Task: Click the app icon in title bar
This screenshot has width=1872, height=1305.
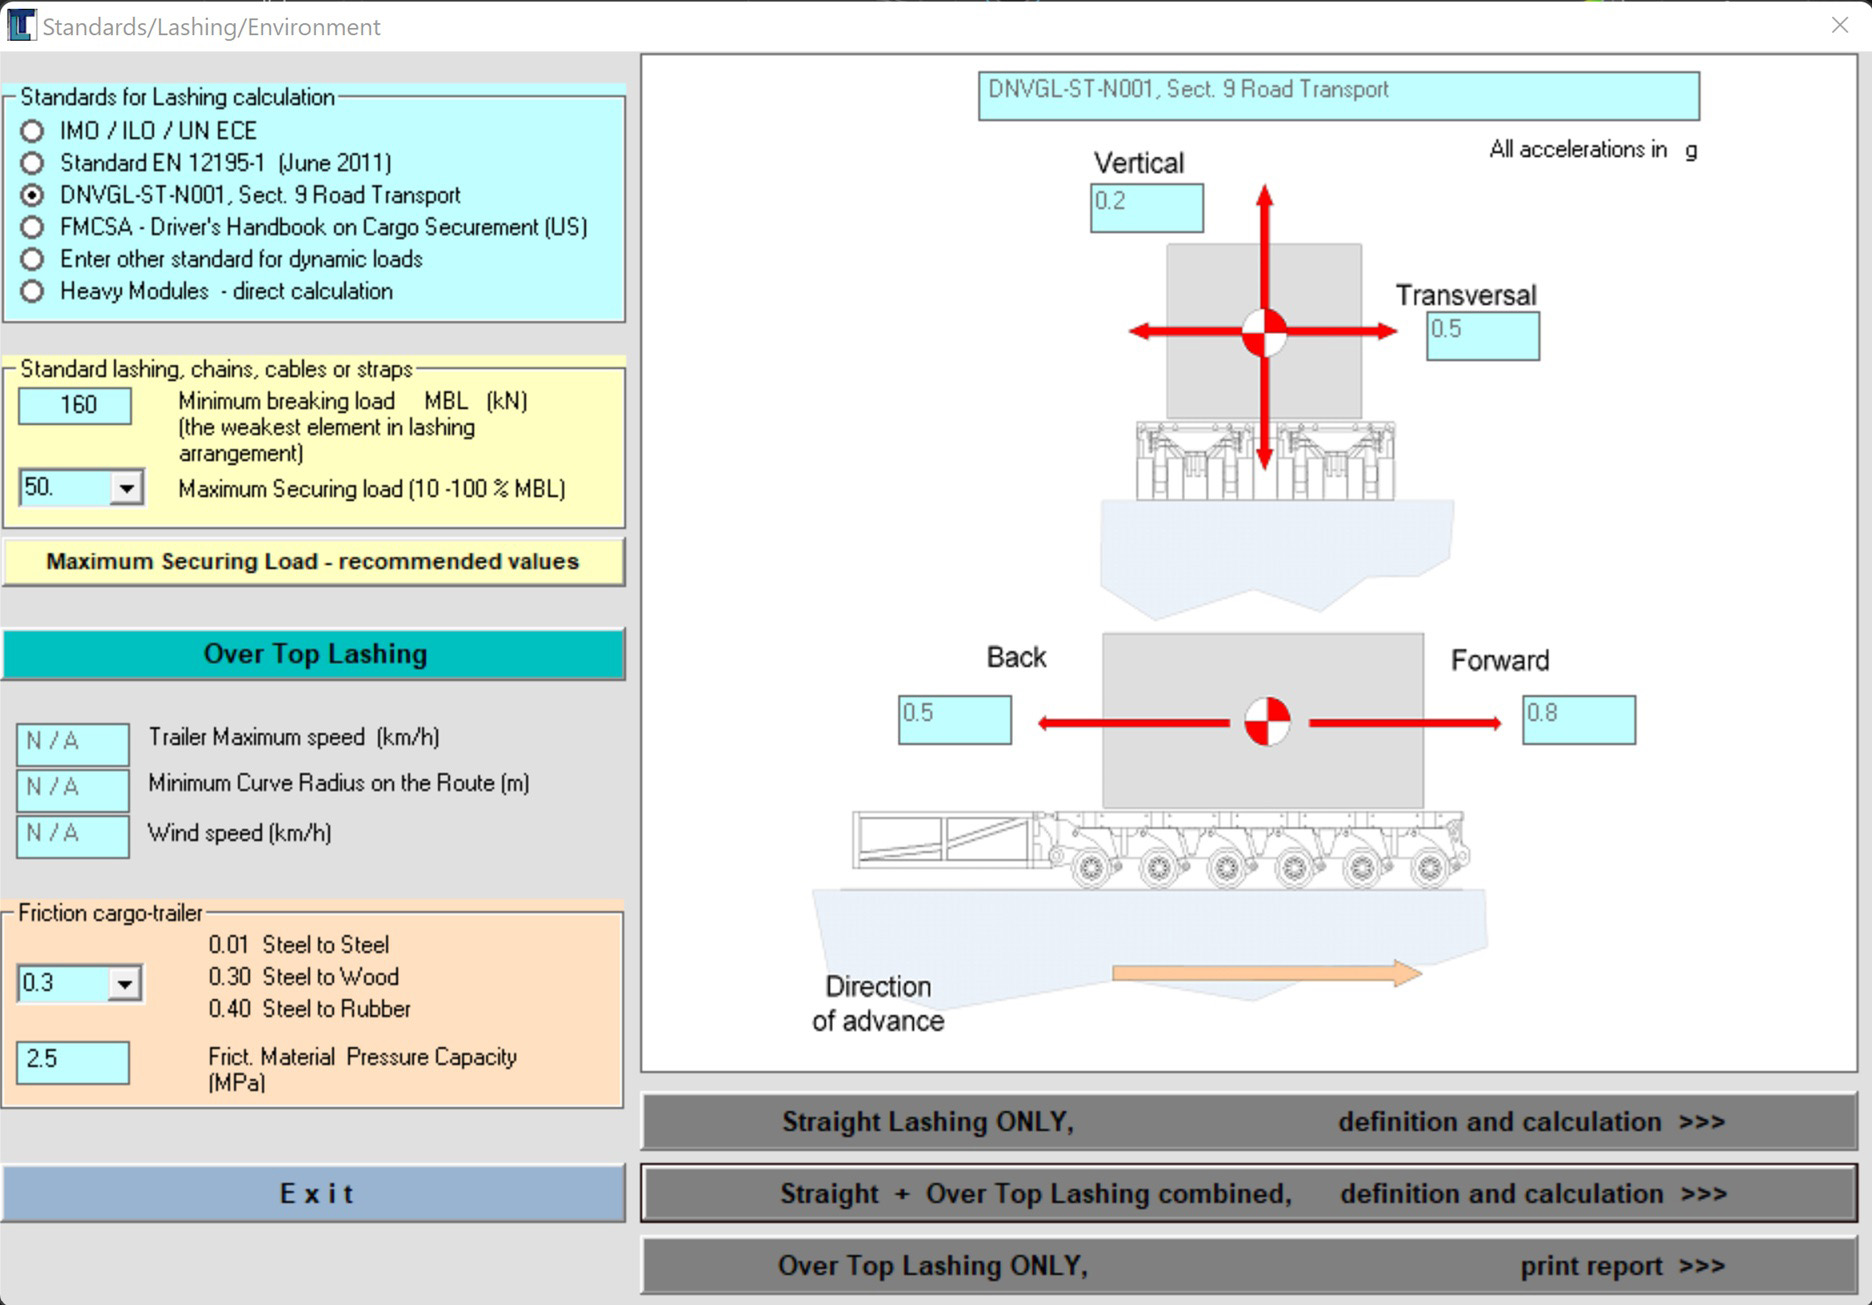Action: (x=20, y=25)
